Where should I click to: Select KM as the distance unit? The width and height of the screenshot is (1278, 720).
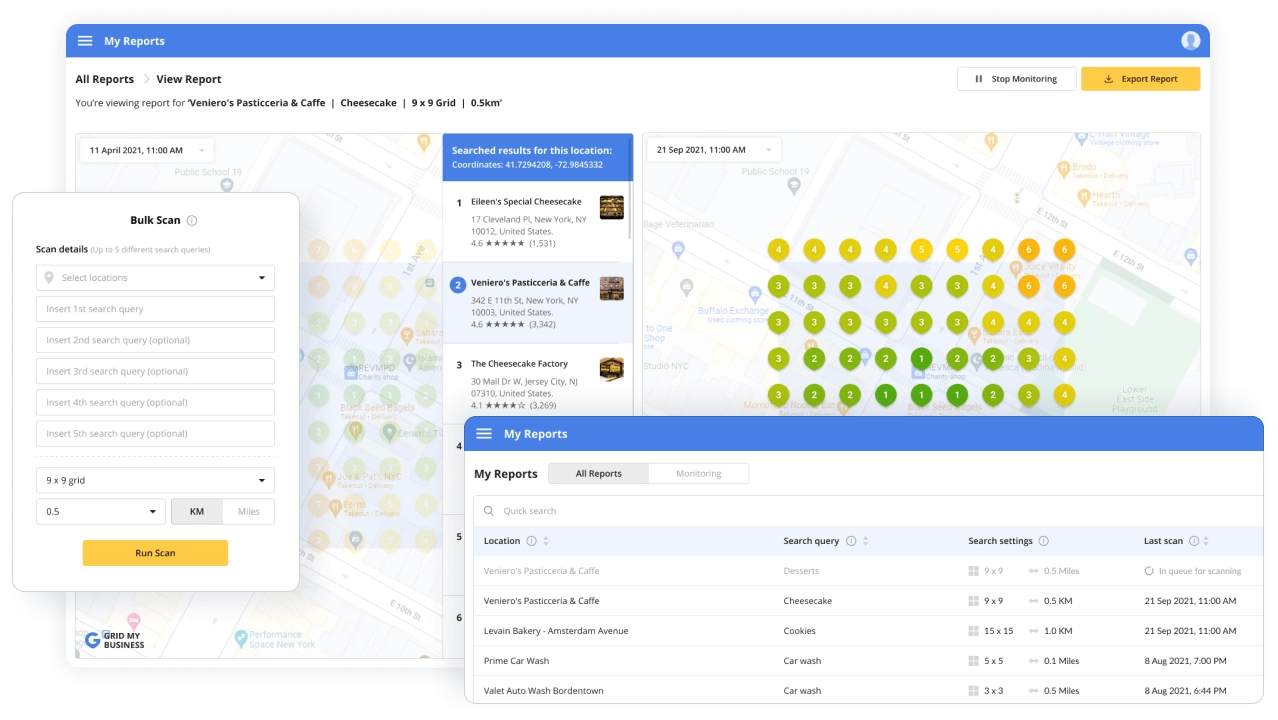[196, 511]
